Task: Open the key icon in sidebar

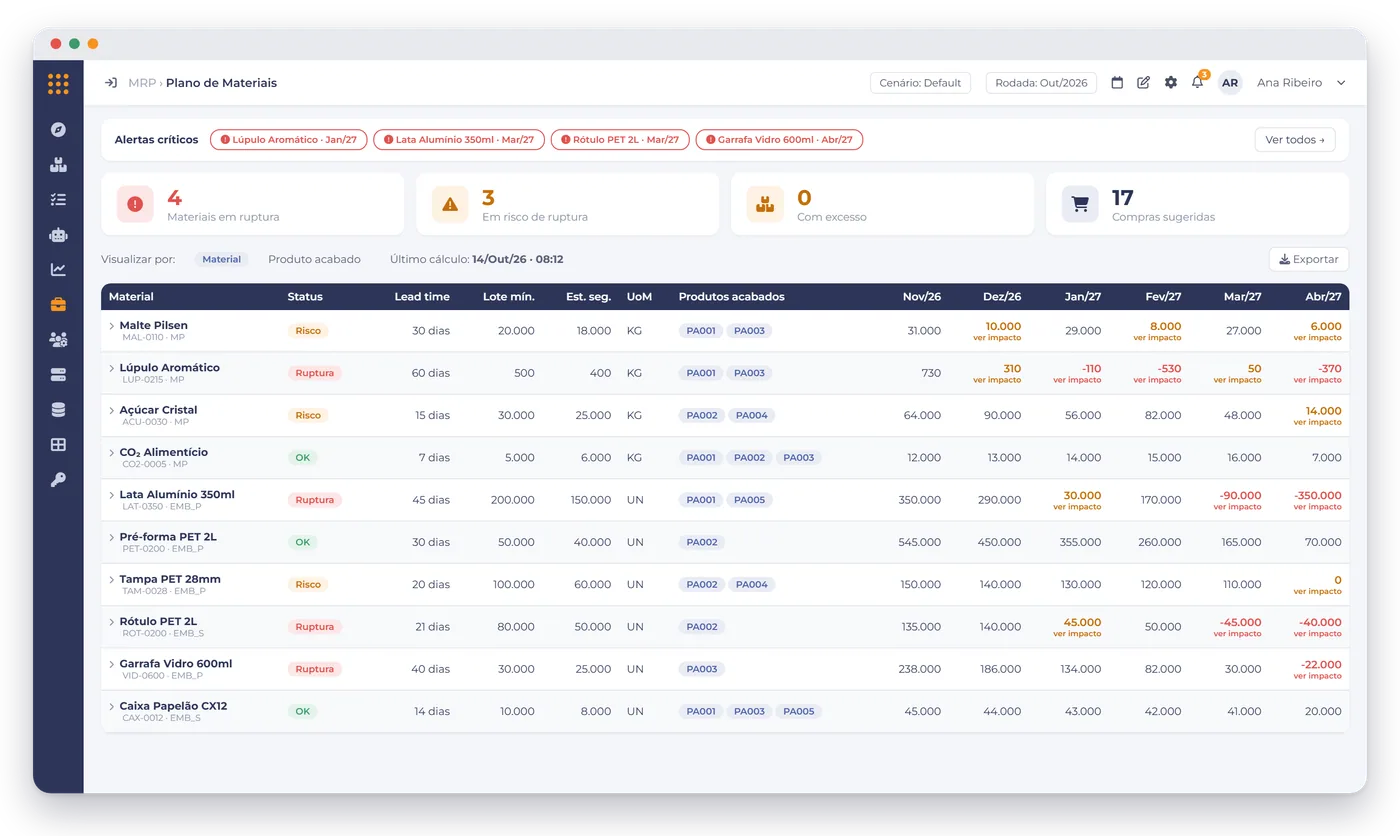Action: point(58,480)
